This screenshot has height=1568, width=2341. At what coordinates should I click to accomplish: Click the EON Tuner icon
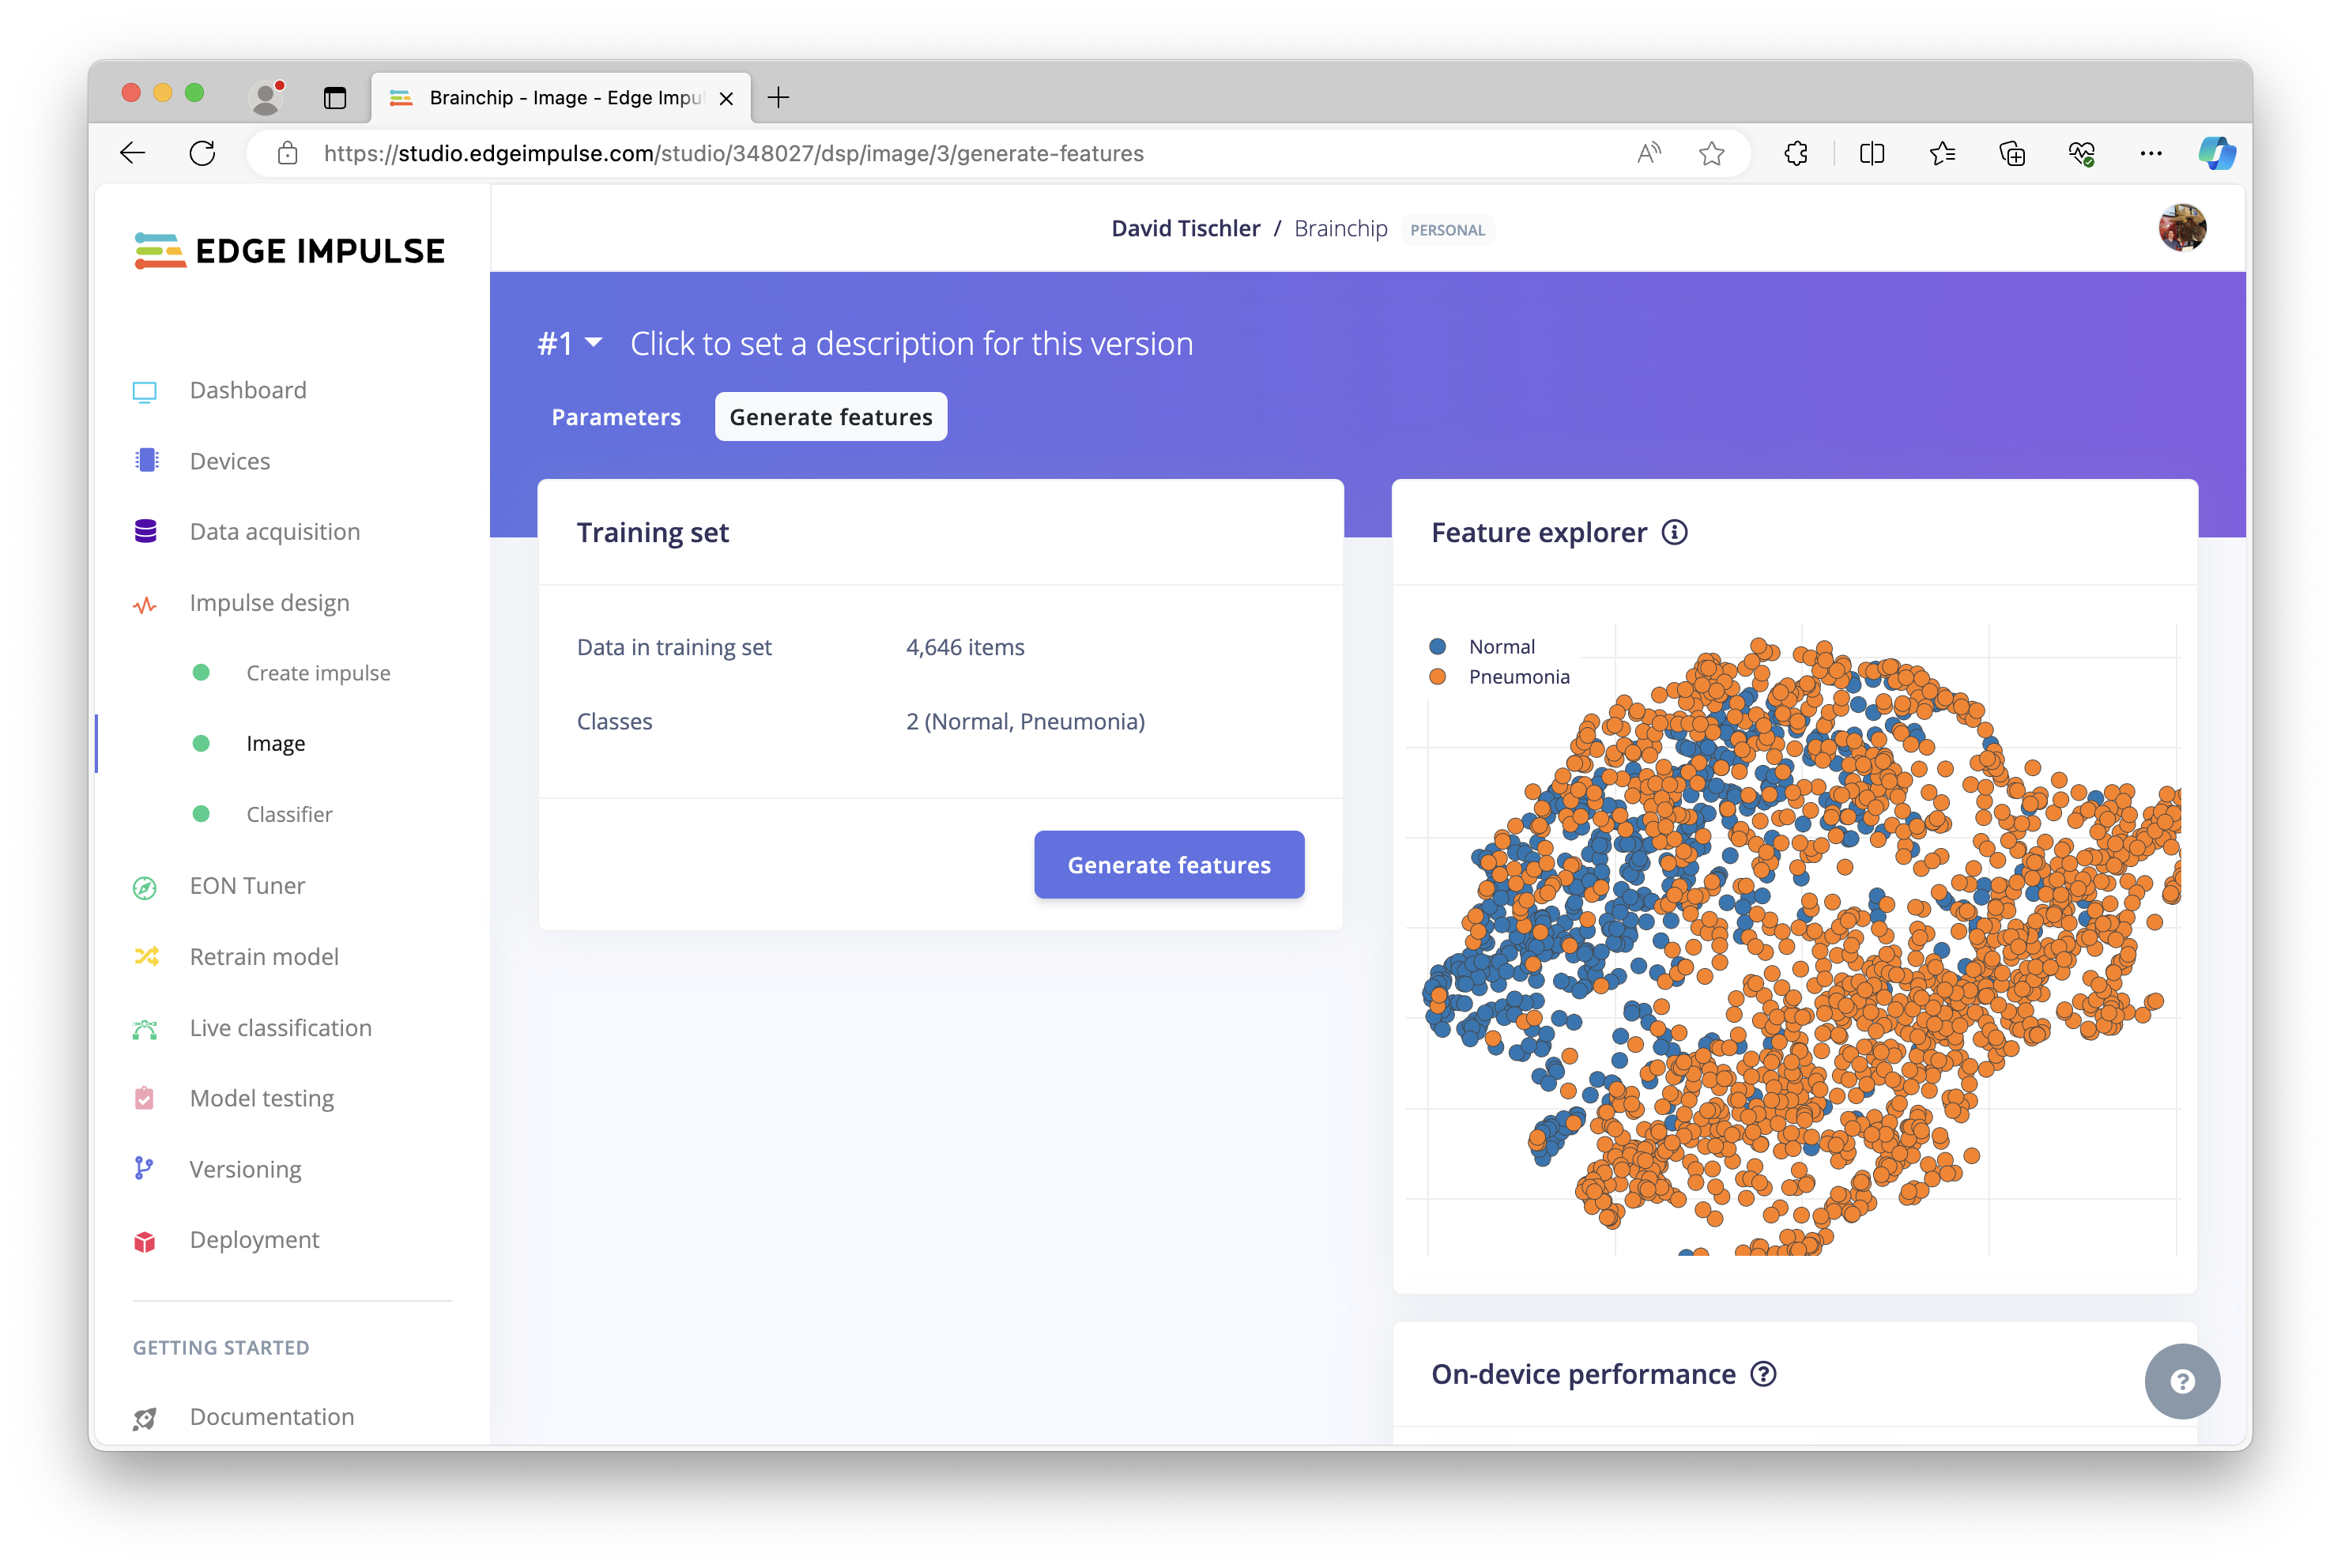[147, 884]
